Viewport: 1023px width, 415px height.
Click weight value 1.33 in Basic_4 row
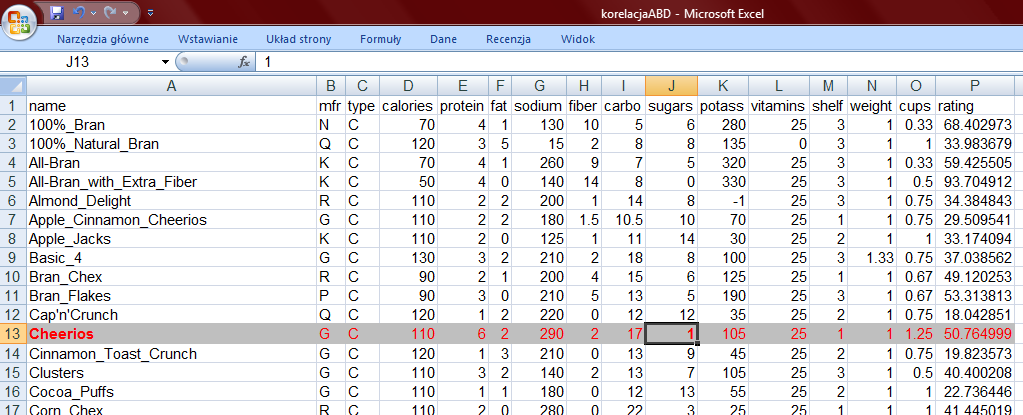click(x=872, y=258)
